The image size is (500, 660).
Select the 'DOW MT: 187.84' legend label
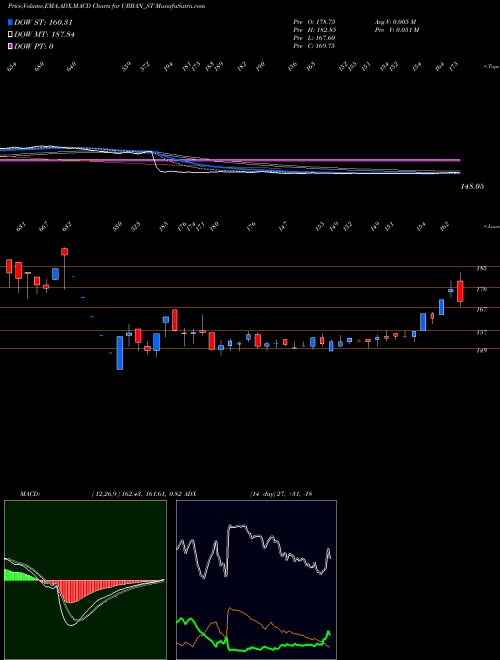point(44,35)
